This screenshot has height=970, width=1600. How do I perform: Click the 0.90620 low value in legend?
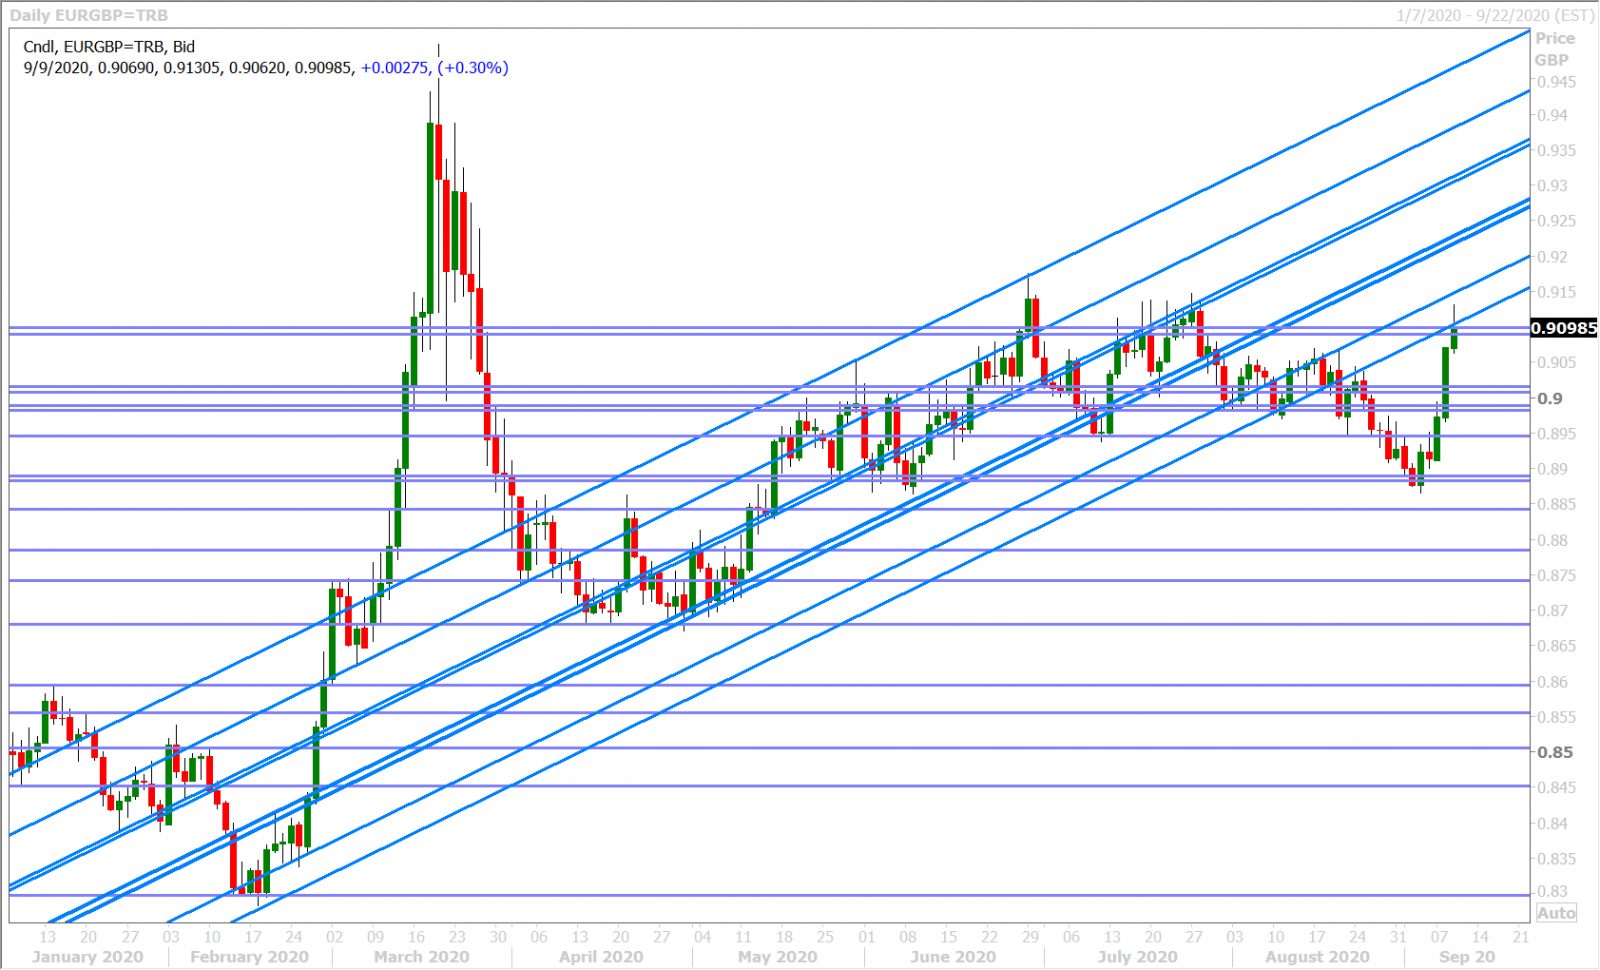click(x=257, y=68)
